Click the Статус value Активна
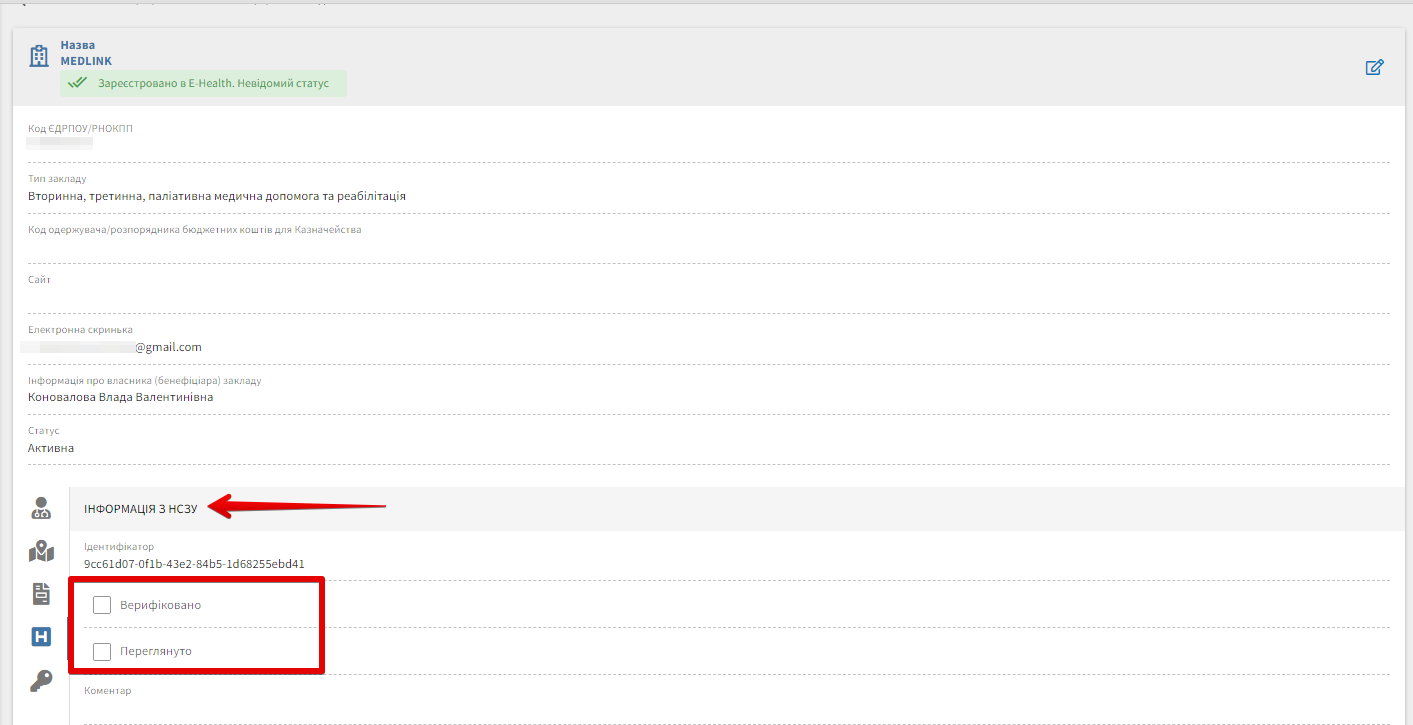 click(x=51, y=448)
